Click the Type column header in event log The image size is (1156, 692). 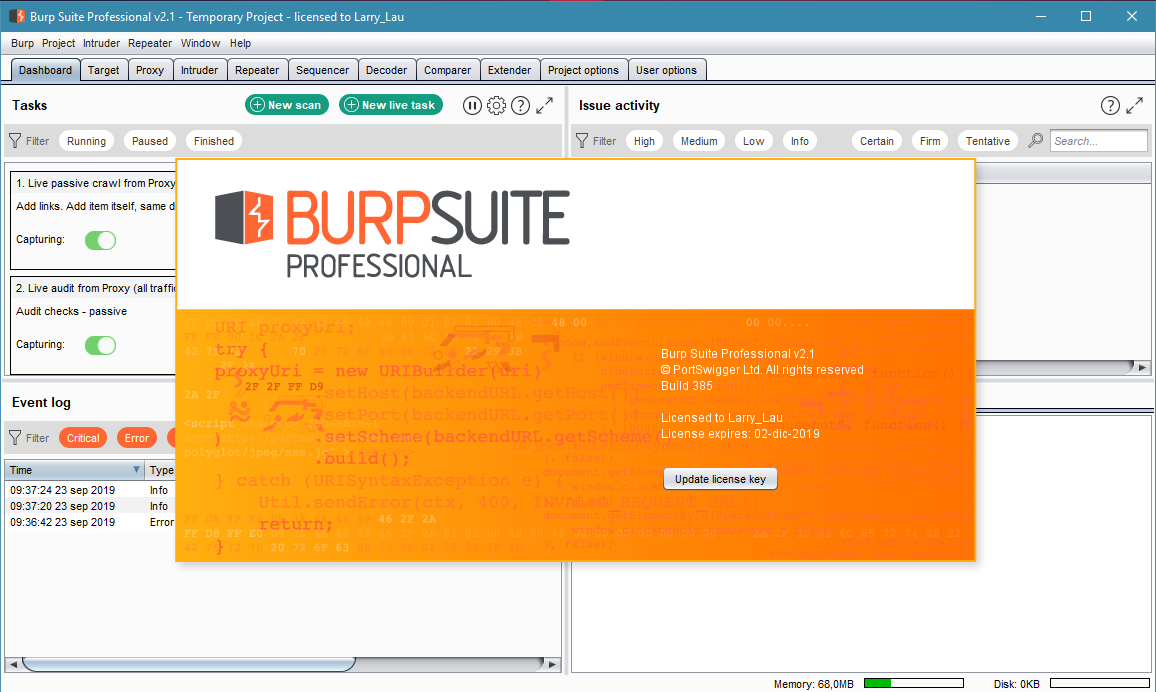[x=161, y=469]
